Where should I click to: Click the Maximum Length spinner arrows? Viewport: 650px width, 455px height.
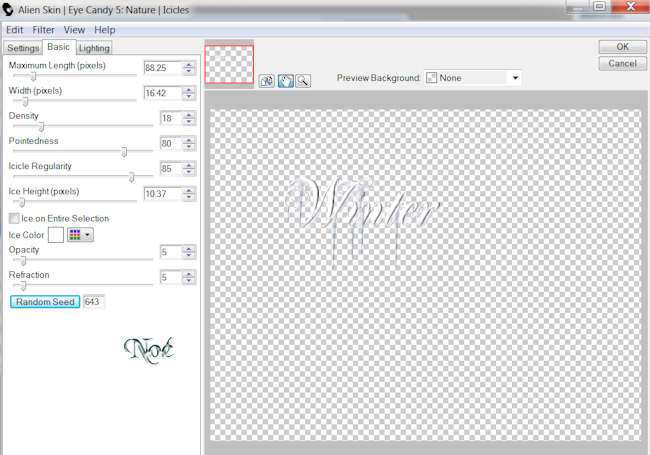[x=189, y=68]
